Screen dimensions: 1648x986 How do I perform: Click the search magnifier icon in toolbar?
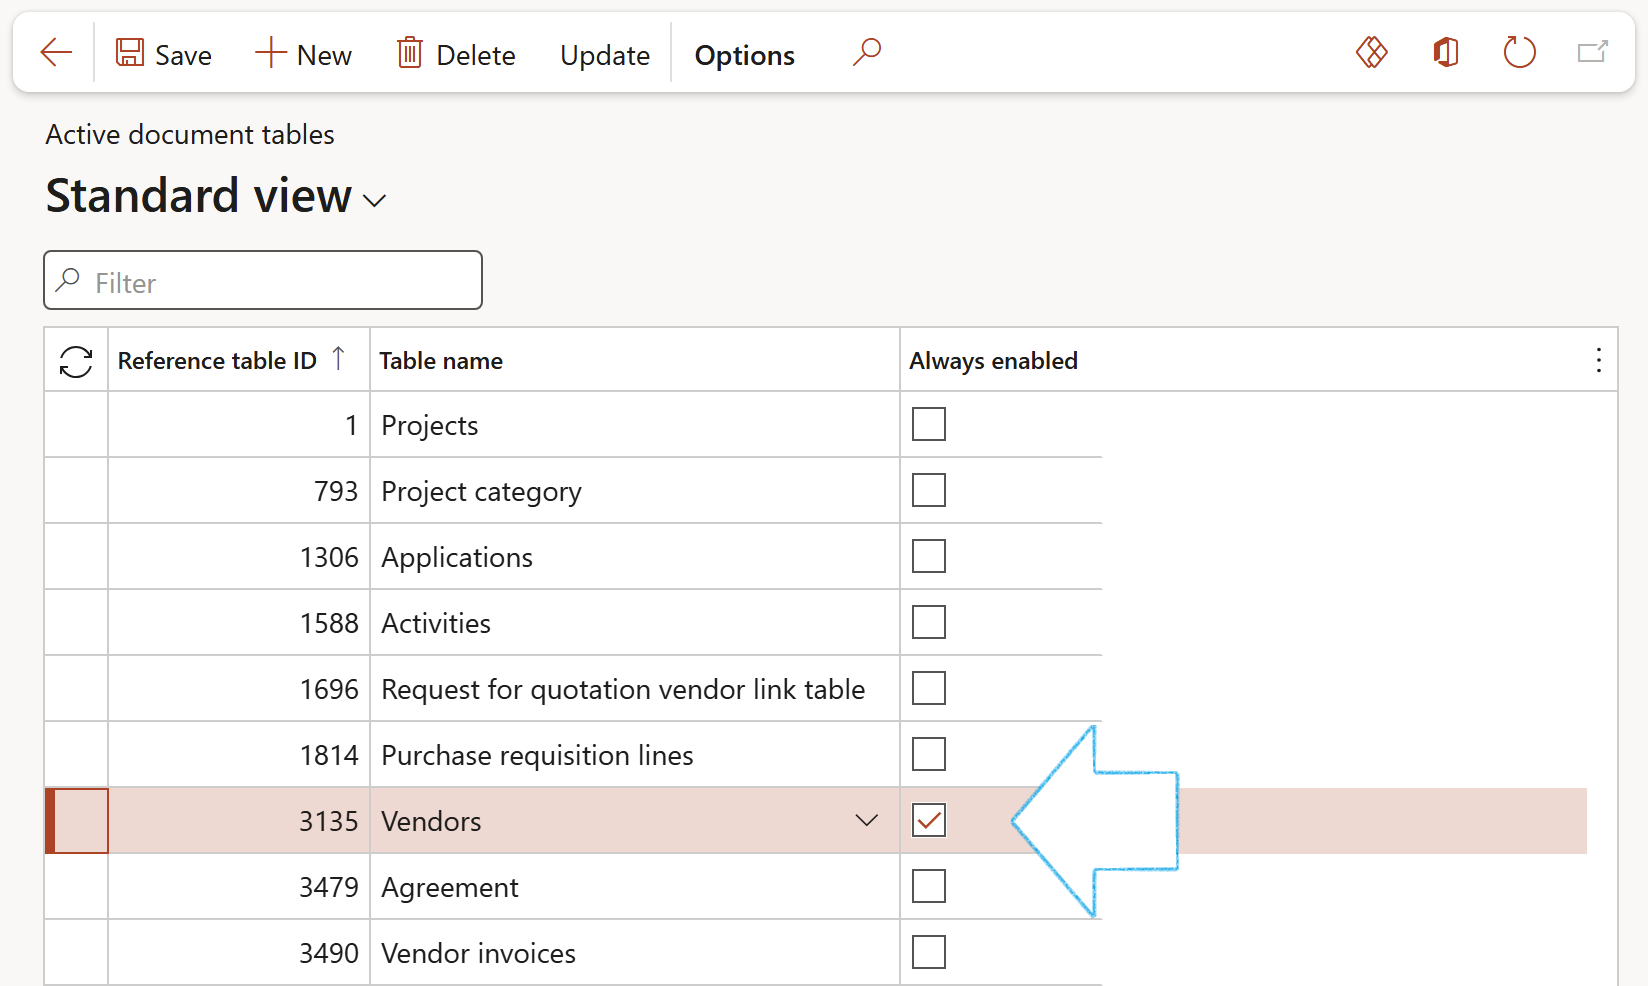point(866,52)
